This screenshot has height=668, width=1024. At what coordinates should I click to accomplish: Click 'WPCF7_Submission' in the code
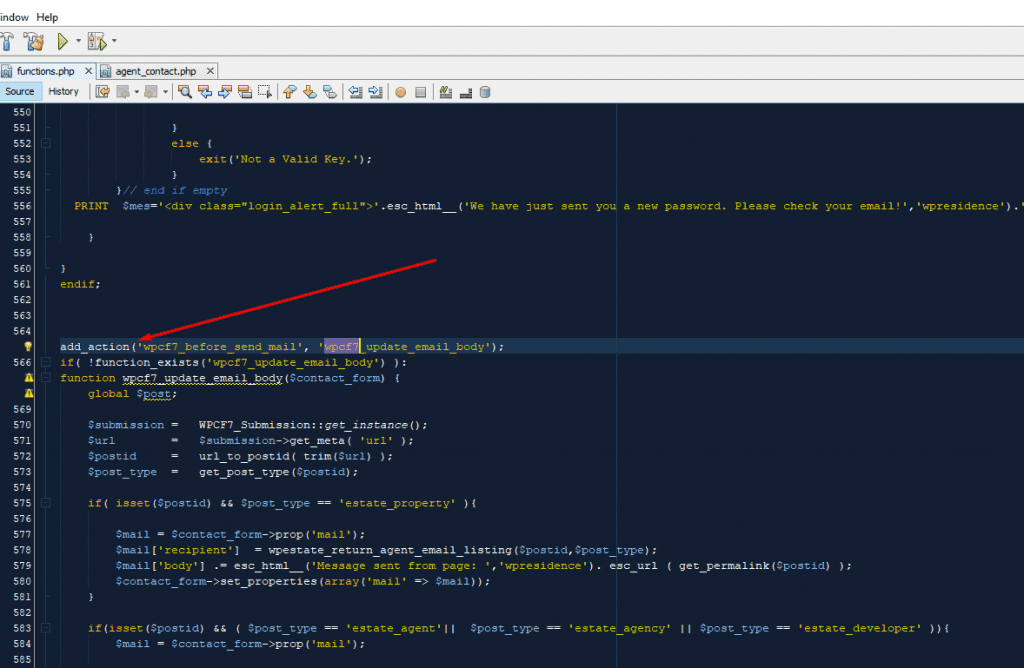click(x=255, y=425)
